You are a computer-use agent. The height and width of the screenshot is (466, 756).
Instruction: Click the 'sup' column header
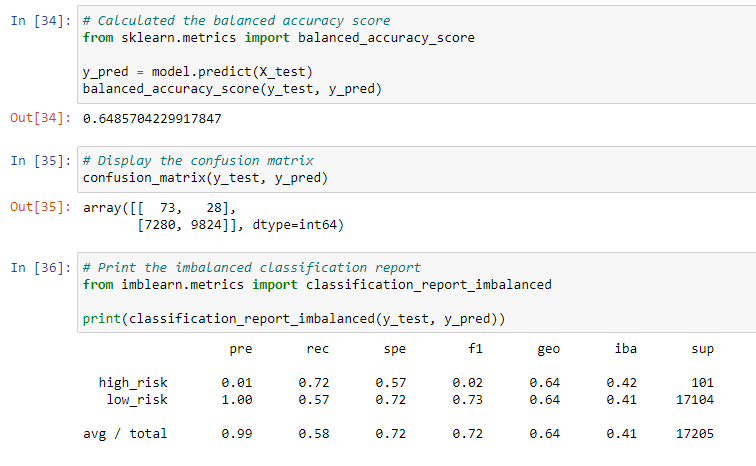pos(702,349)
